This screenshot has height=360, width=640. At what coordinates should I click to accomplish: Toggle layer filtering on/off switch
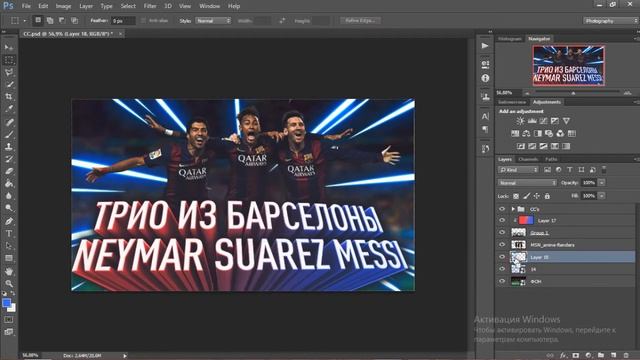click(604, 169)
